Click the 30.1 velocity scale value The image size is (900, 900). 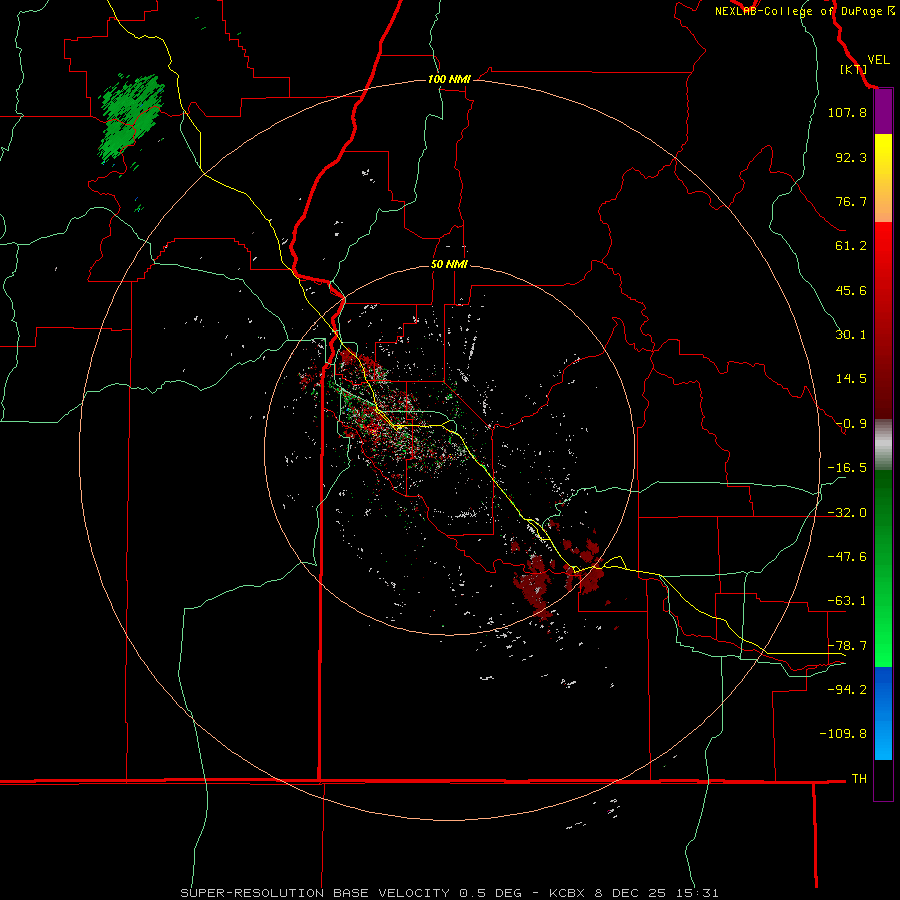pyautogui.click(x=851, y=335)
